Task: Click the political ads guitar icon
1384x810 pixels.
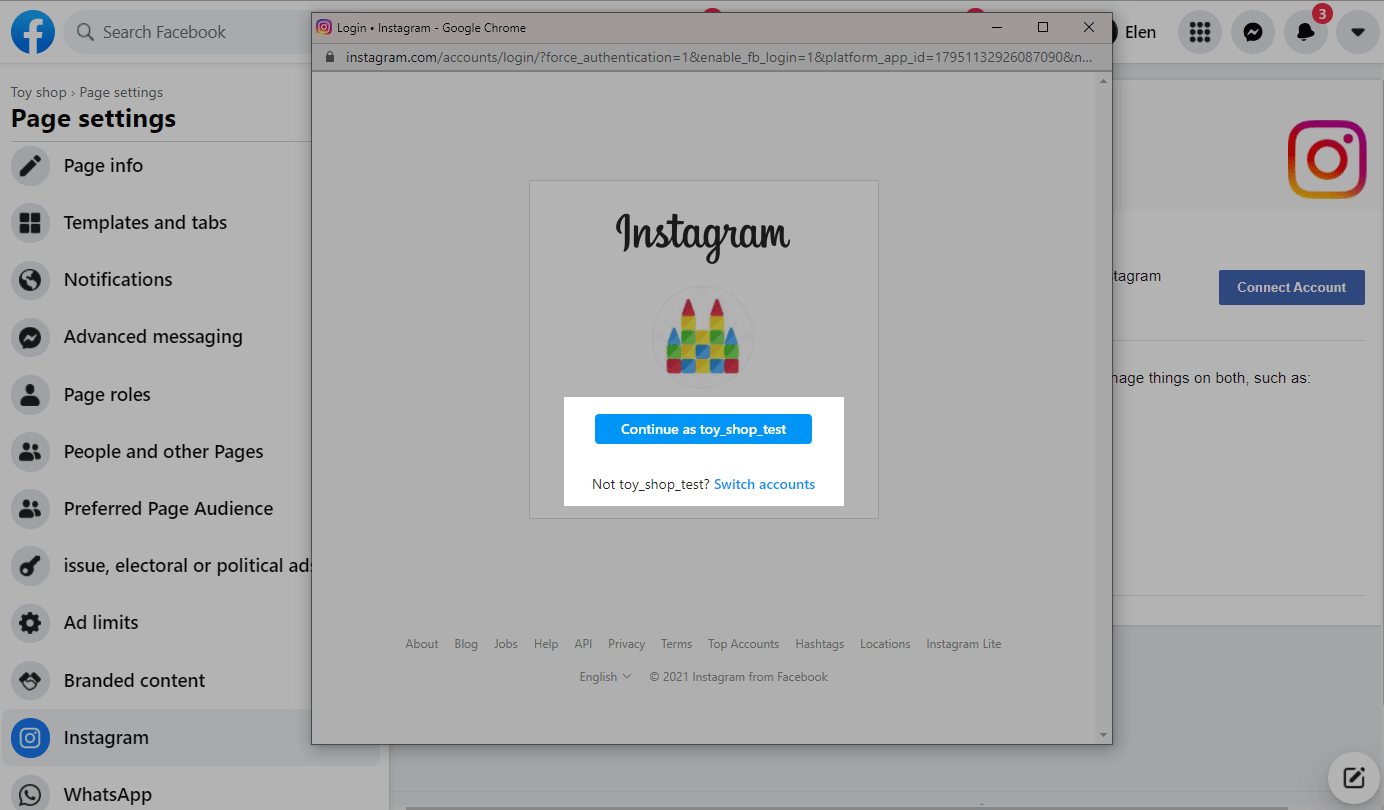Action: (x=30, y=566)
